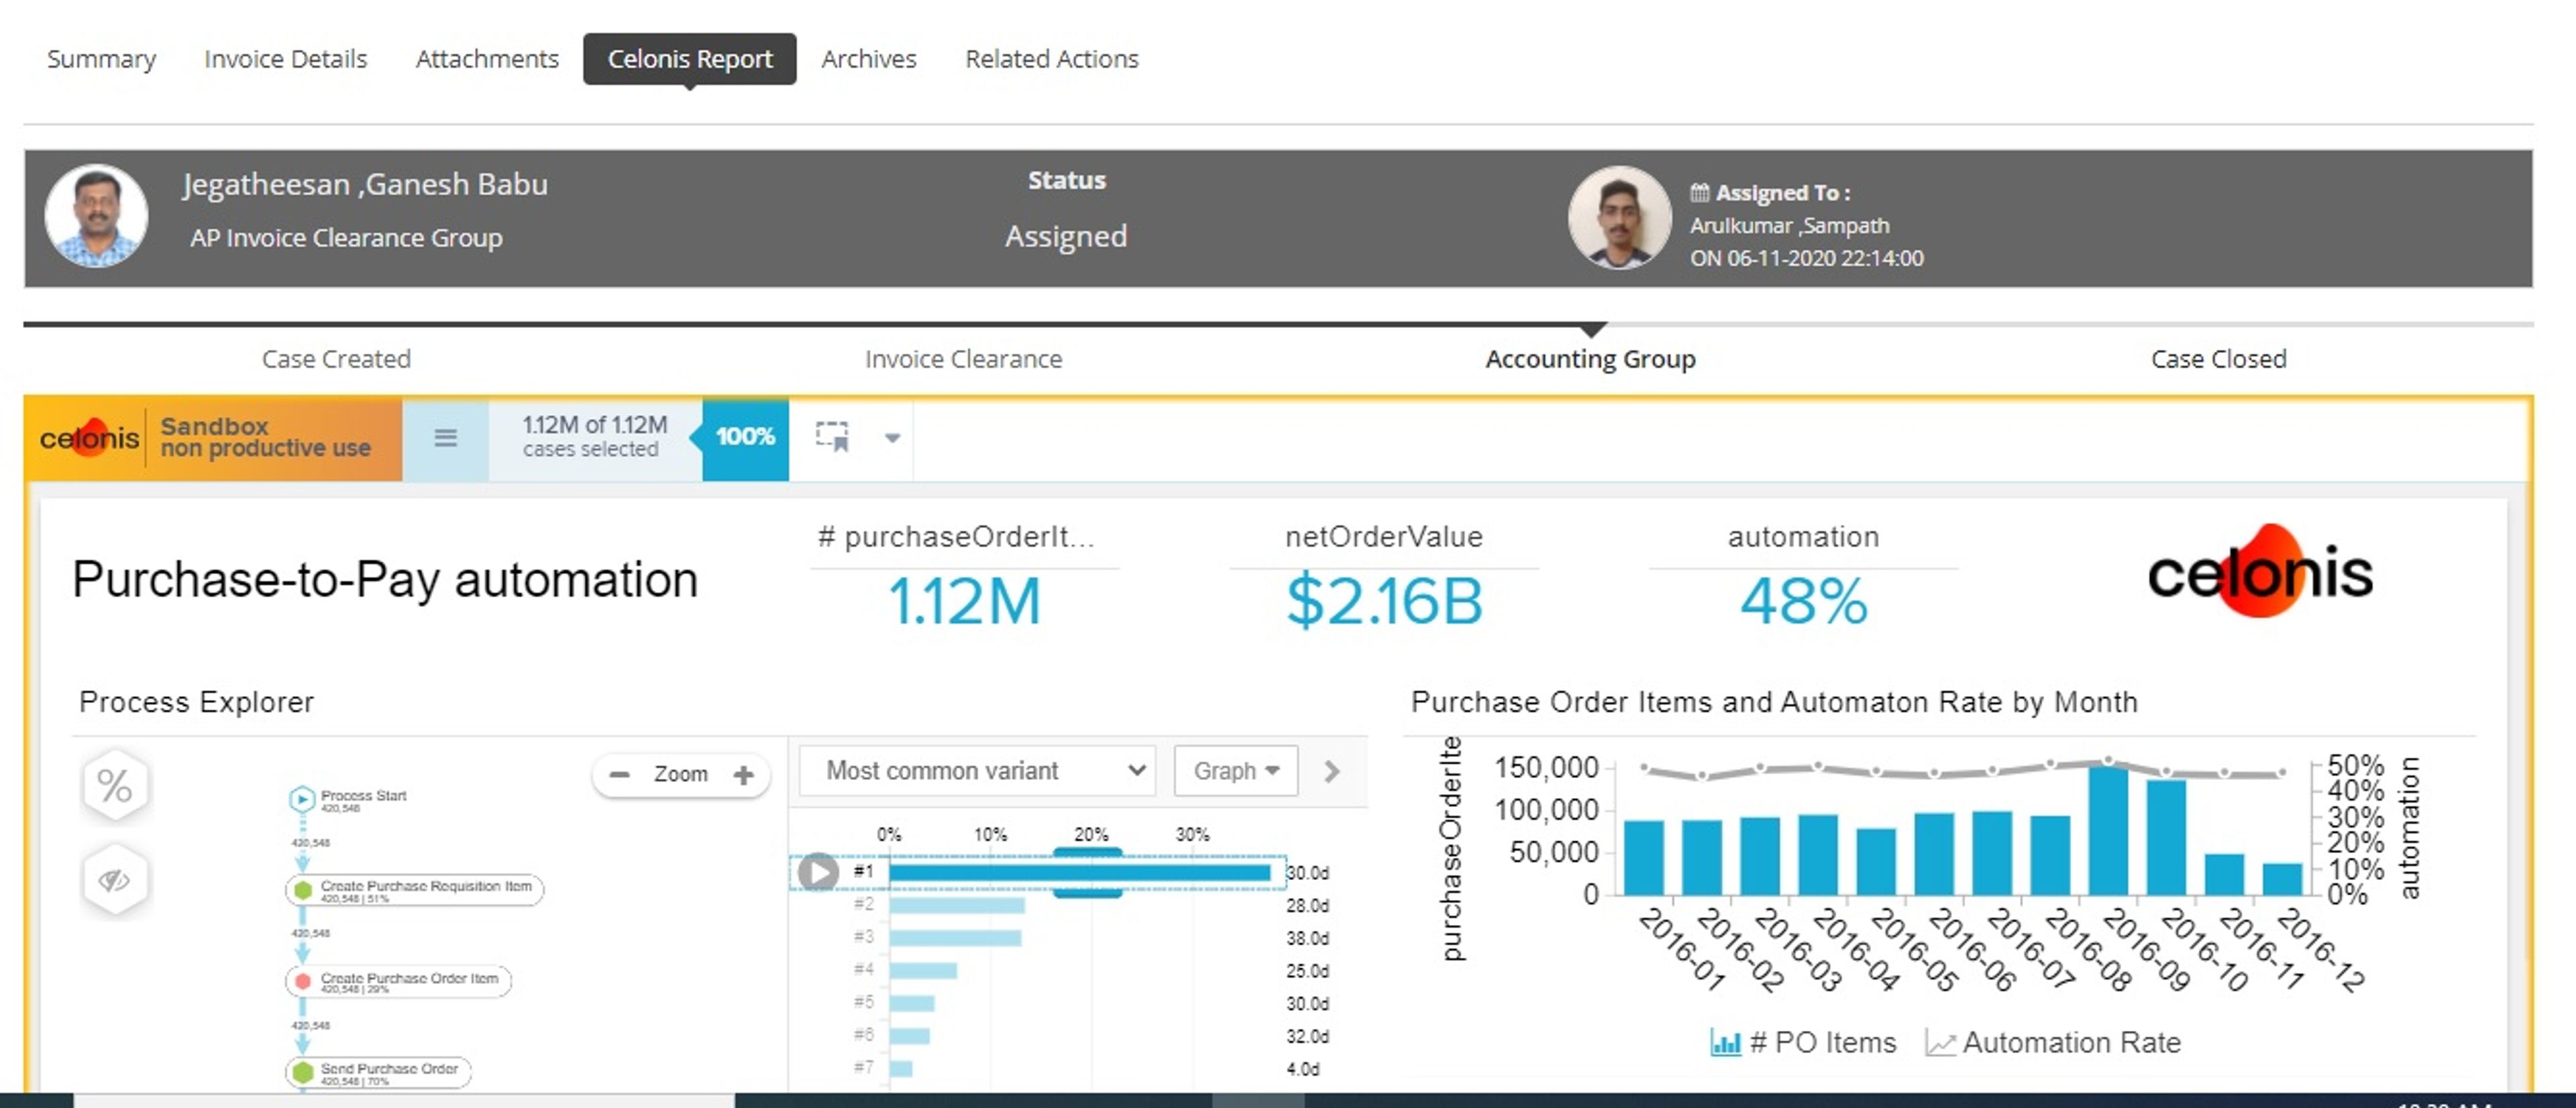Switch to Invoice Details tab

click(x=285, y=59)
